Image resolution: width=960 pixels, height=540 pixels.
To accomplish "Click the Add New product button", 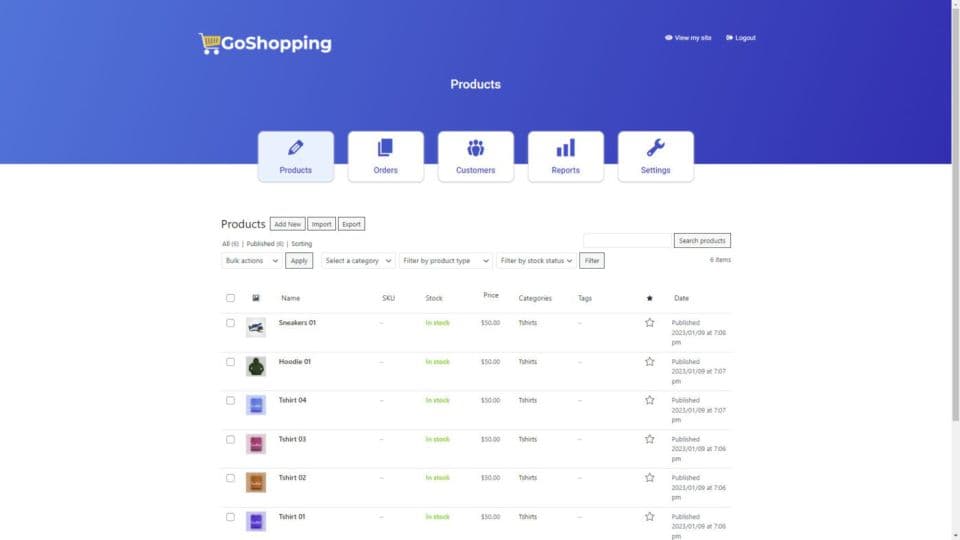I will 287,224.
